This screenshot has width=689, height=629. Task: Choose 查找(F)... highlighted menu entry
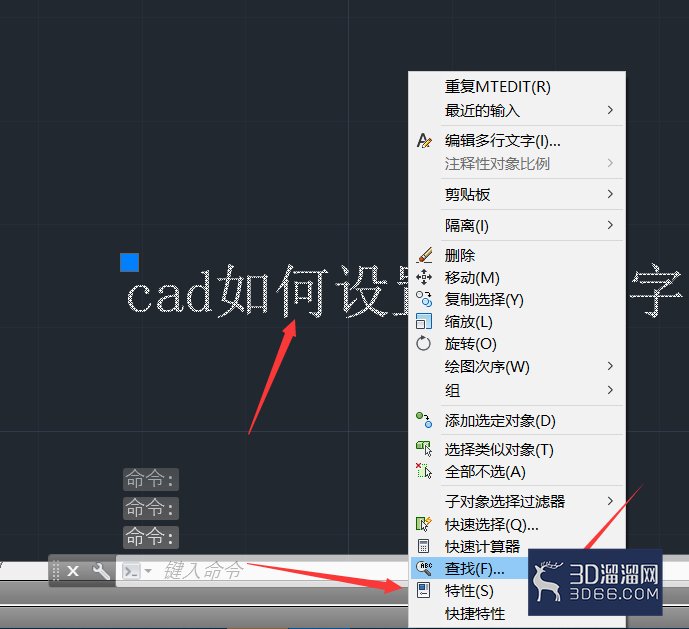pos(469,568)
